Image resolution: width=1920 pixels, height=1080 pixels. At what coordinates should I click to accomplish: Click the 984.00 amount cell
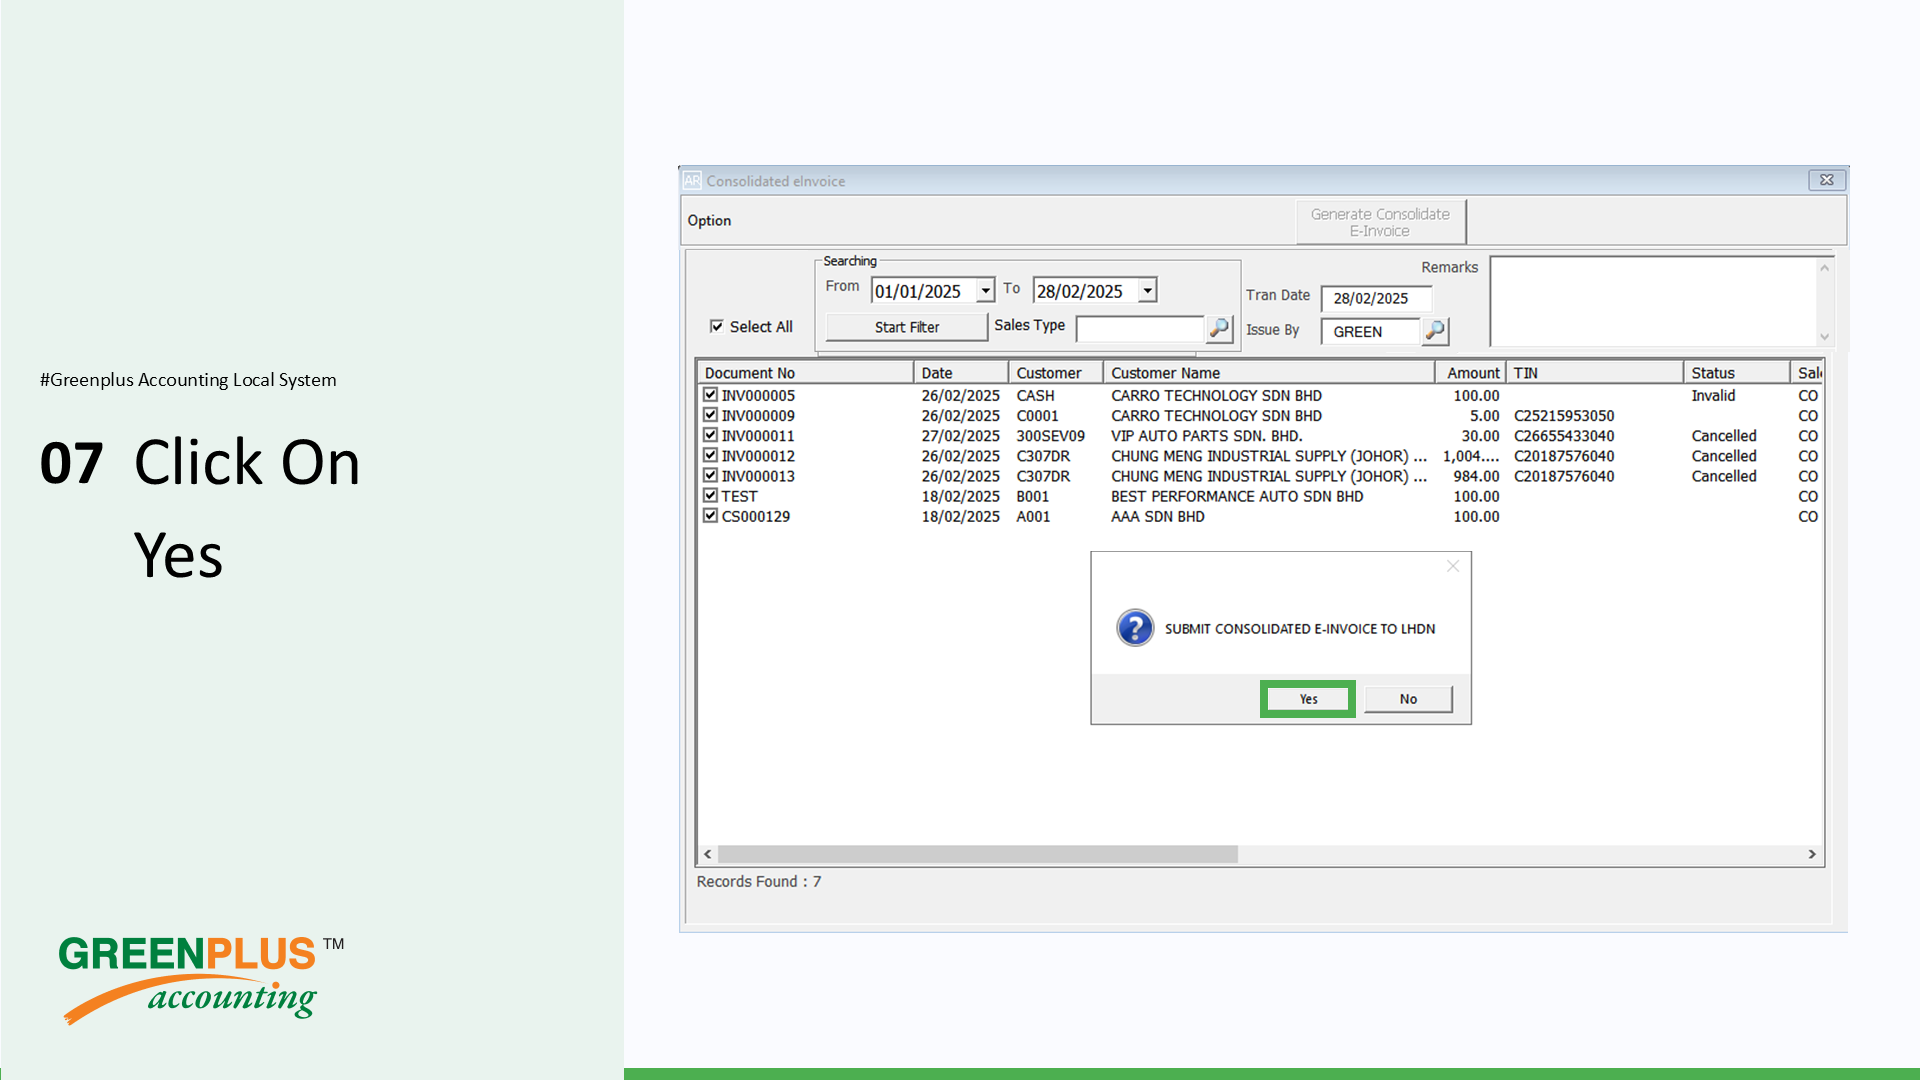[1476, 477]
